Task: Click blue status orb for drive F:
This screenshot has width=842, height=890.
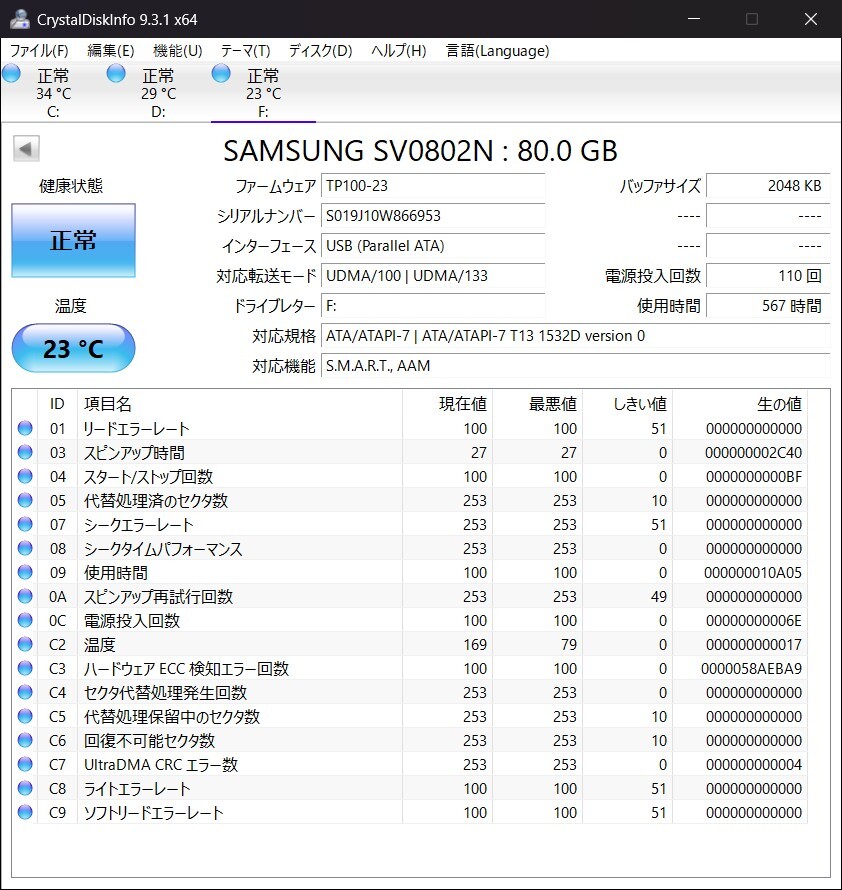Action: [x=221, y=73]
